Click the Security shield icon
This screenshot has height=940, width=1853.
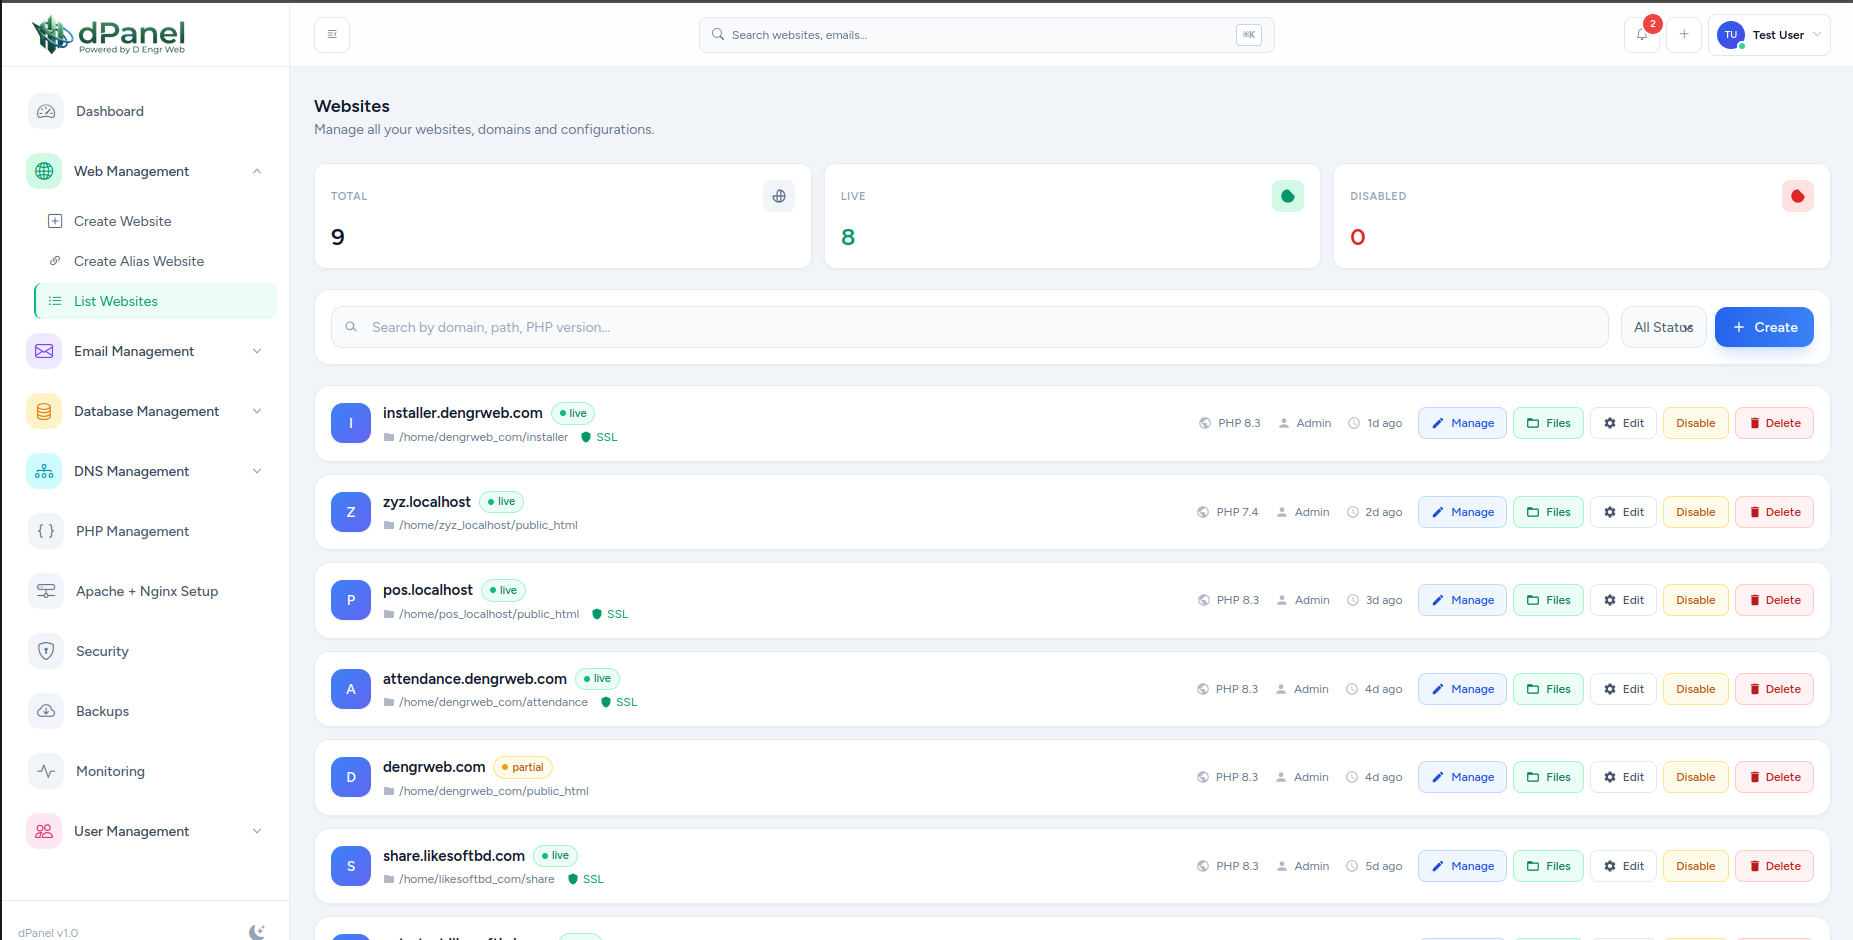point(46,651)
